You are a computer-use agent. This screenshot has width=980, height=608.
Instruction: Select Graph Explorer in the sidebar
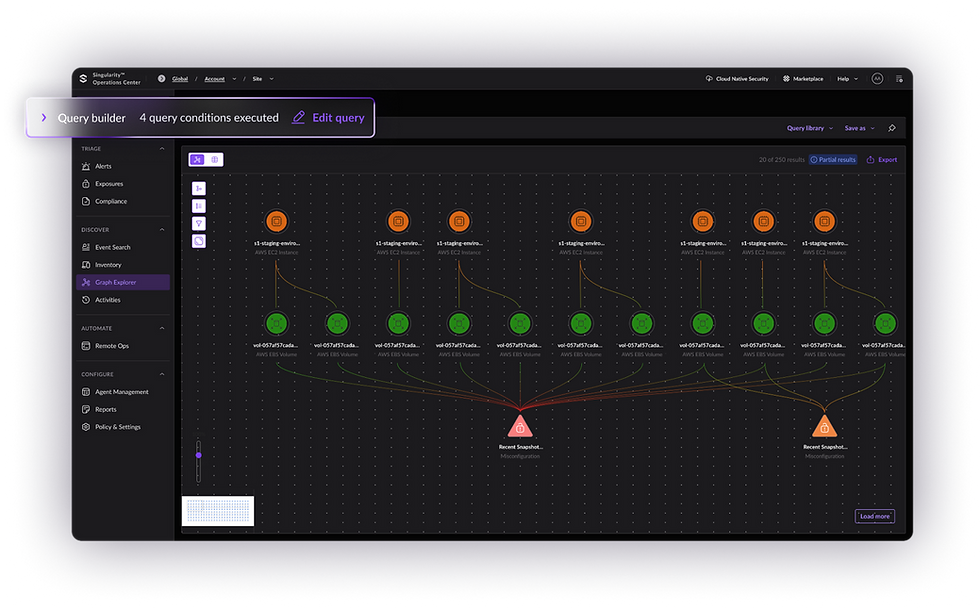click(x=122, y=282)
